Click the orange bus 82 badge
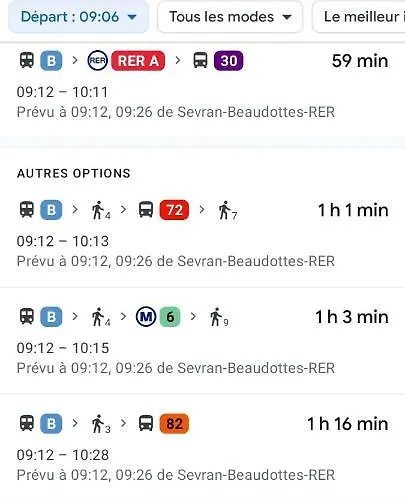 [x=174, y=424]
